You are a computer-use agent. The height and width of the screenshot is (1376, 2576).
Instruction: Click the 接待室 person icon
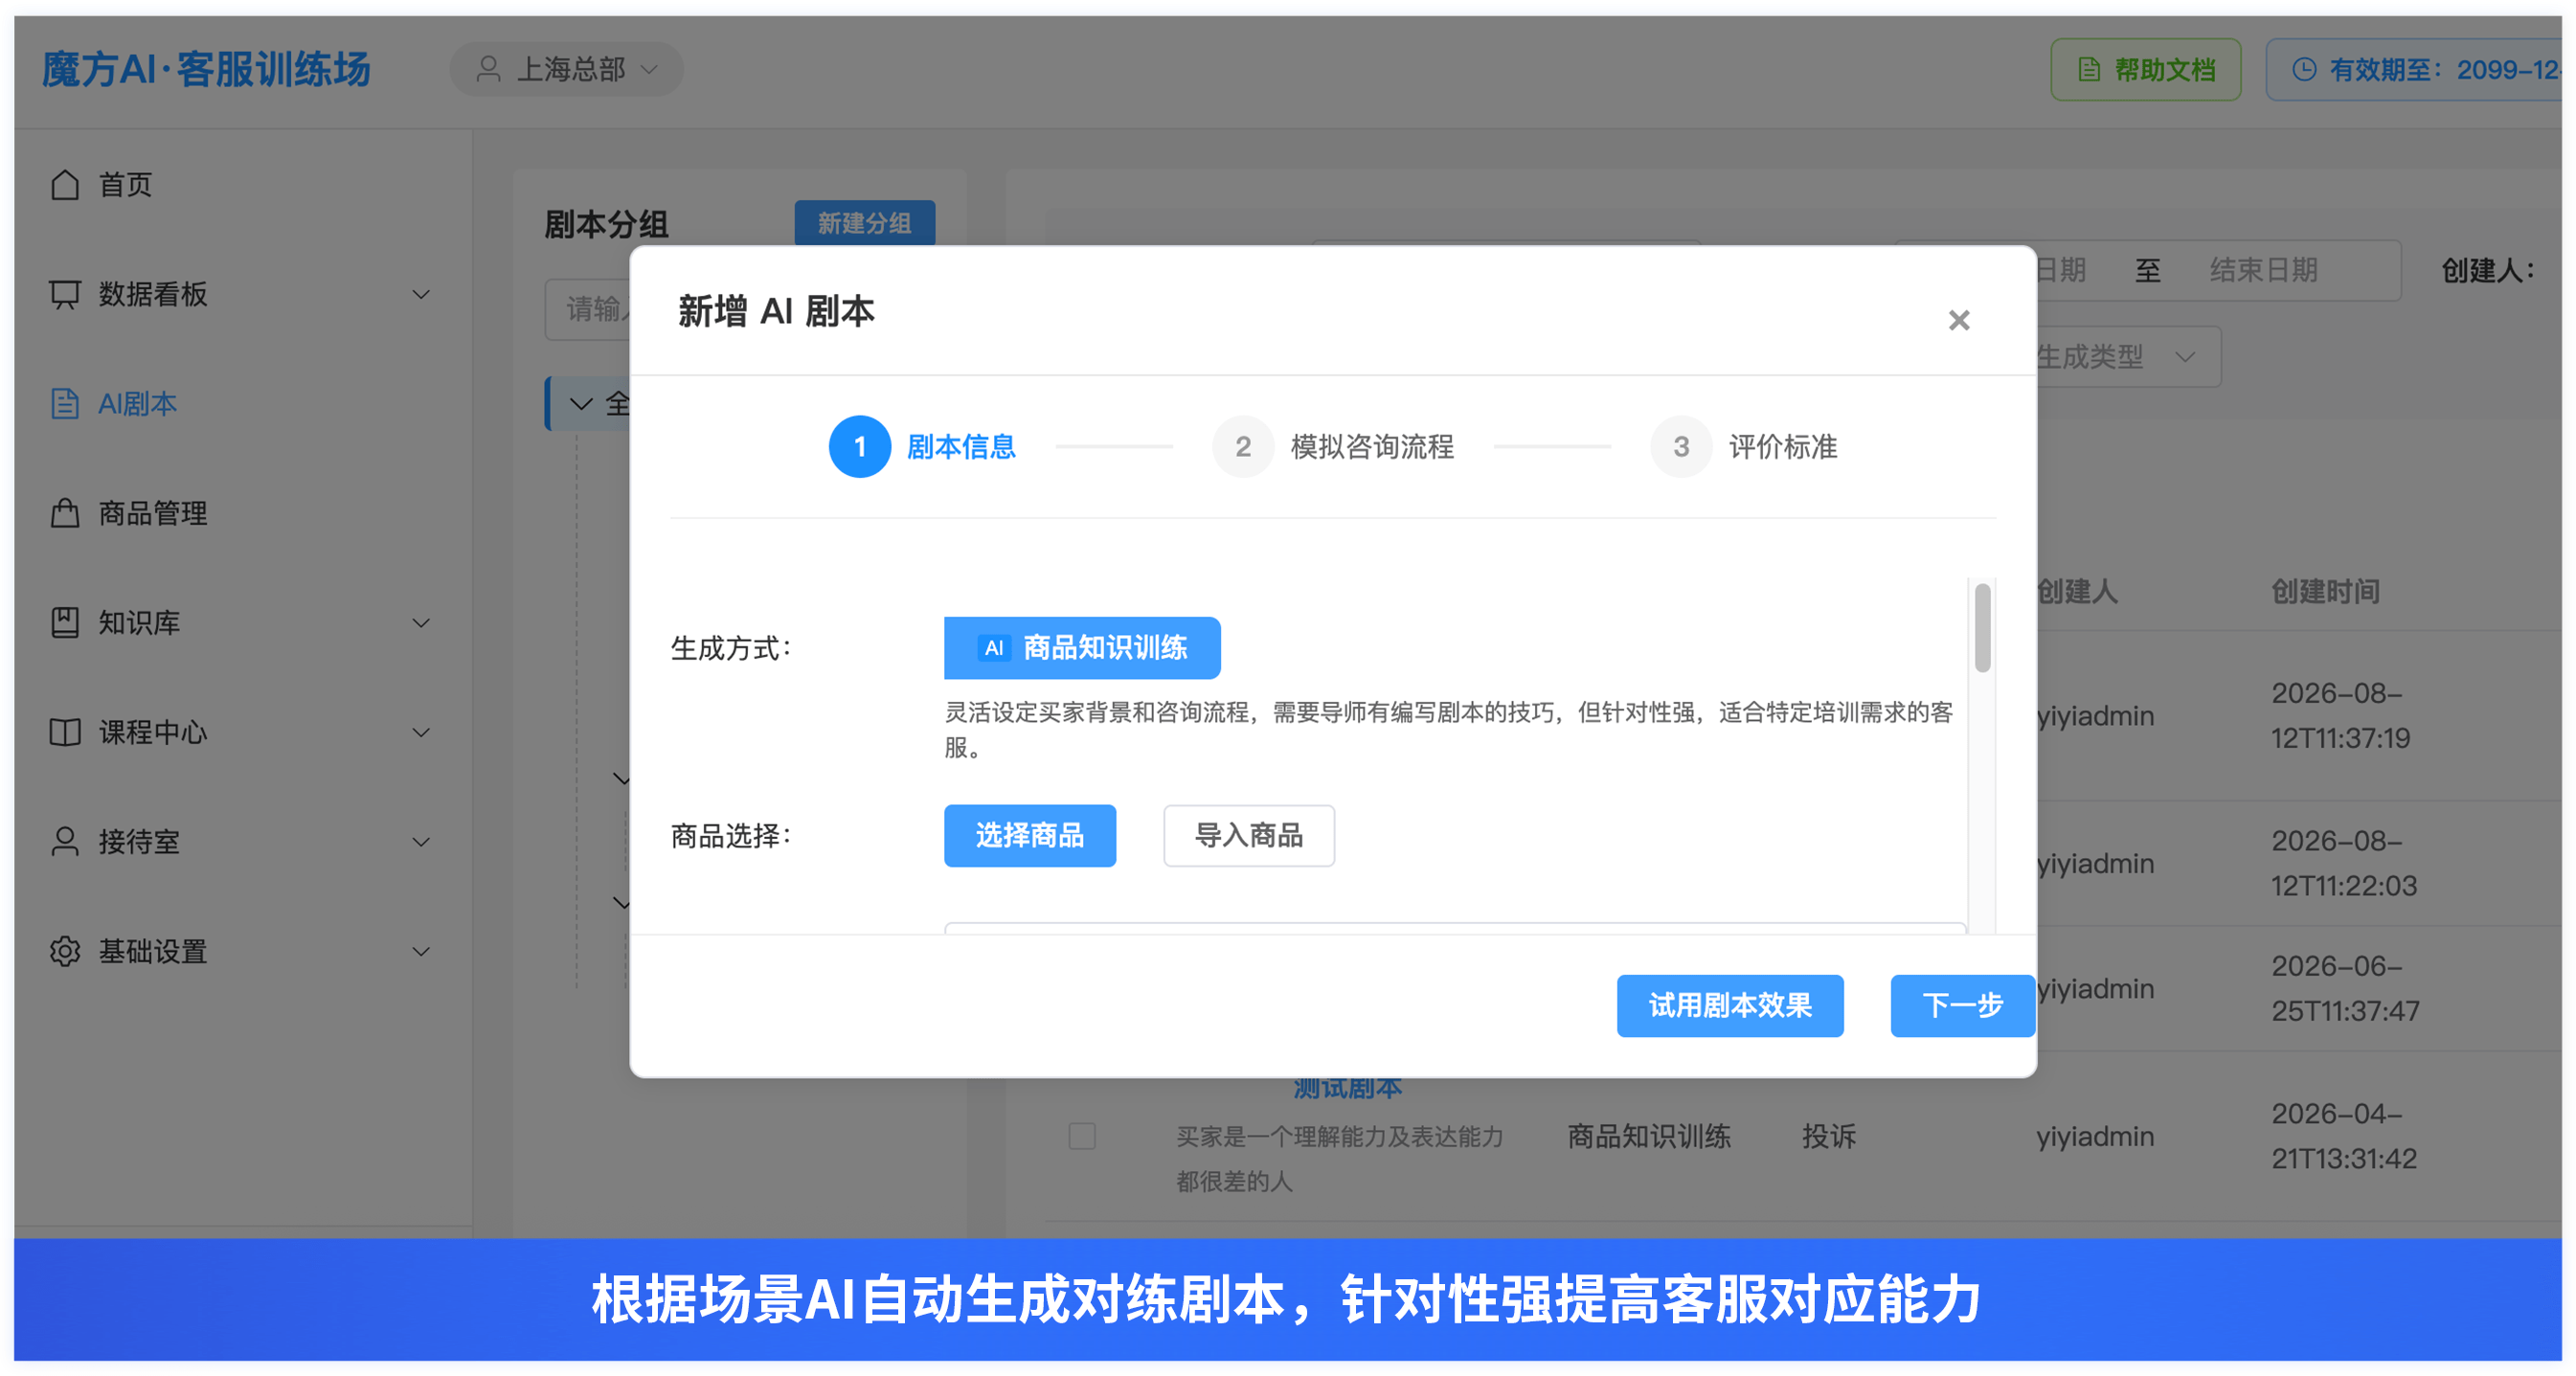point(65,842)
